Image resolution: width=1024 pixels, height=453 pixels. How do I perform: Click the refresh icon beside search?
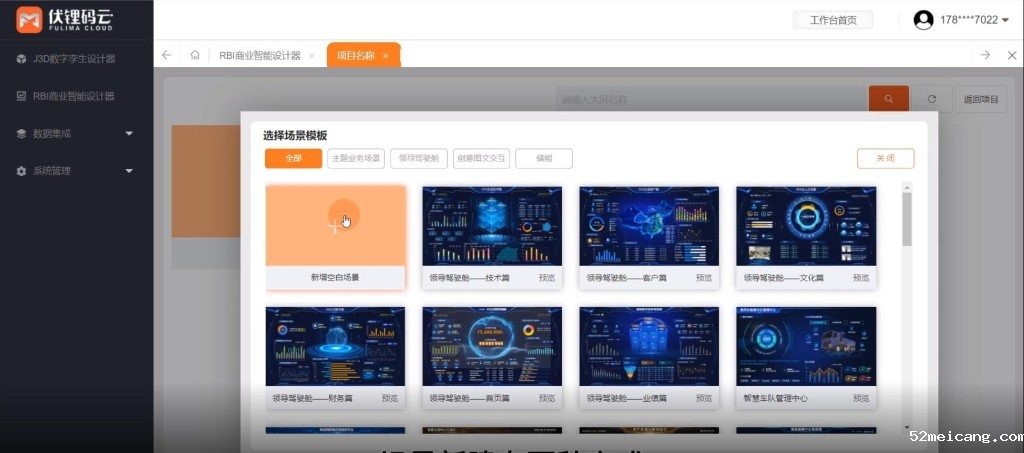pyautogui.click(x=932, y=98)
